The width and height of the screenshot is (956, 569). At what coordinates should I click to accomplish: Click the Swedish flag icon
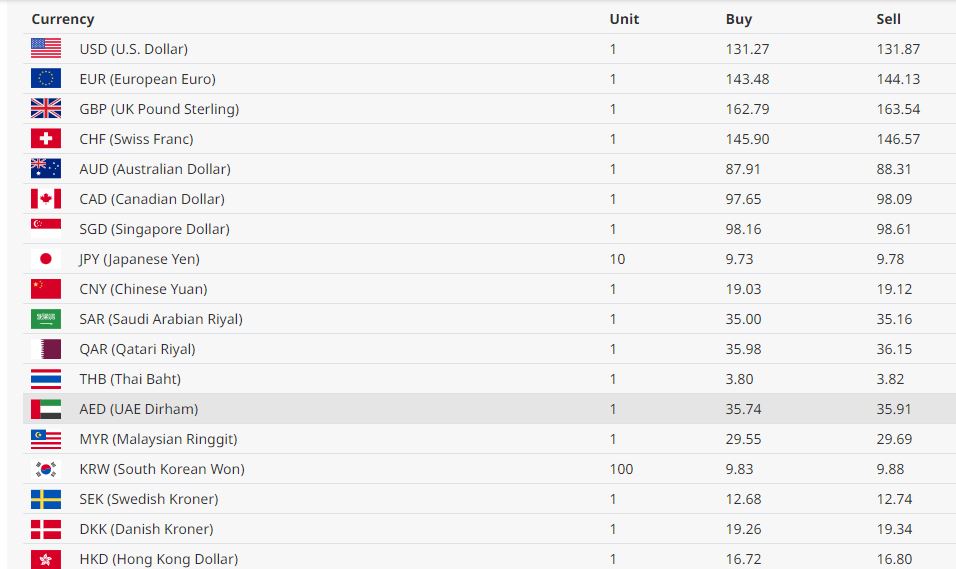click(46, 498)
